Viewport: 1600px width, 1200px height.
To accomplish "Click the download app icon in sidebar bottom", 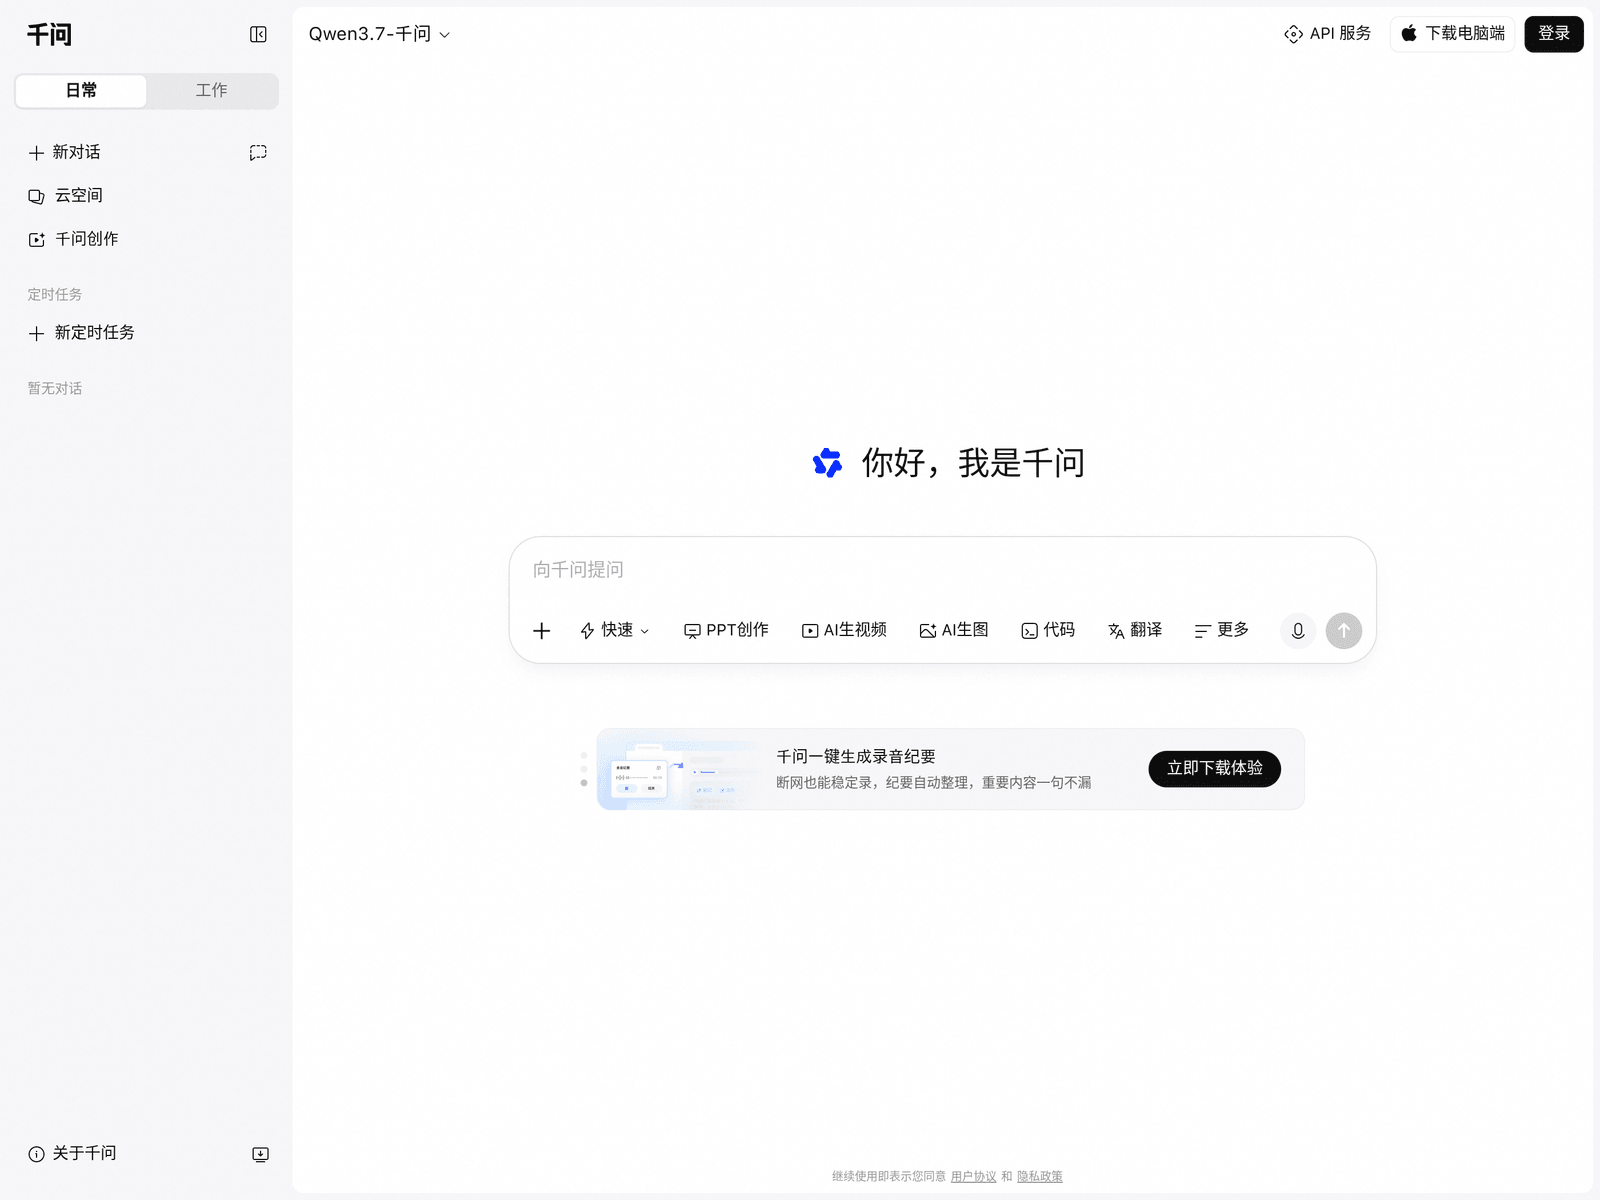I will [x=260, y=1154].
